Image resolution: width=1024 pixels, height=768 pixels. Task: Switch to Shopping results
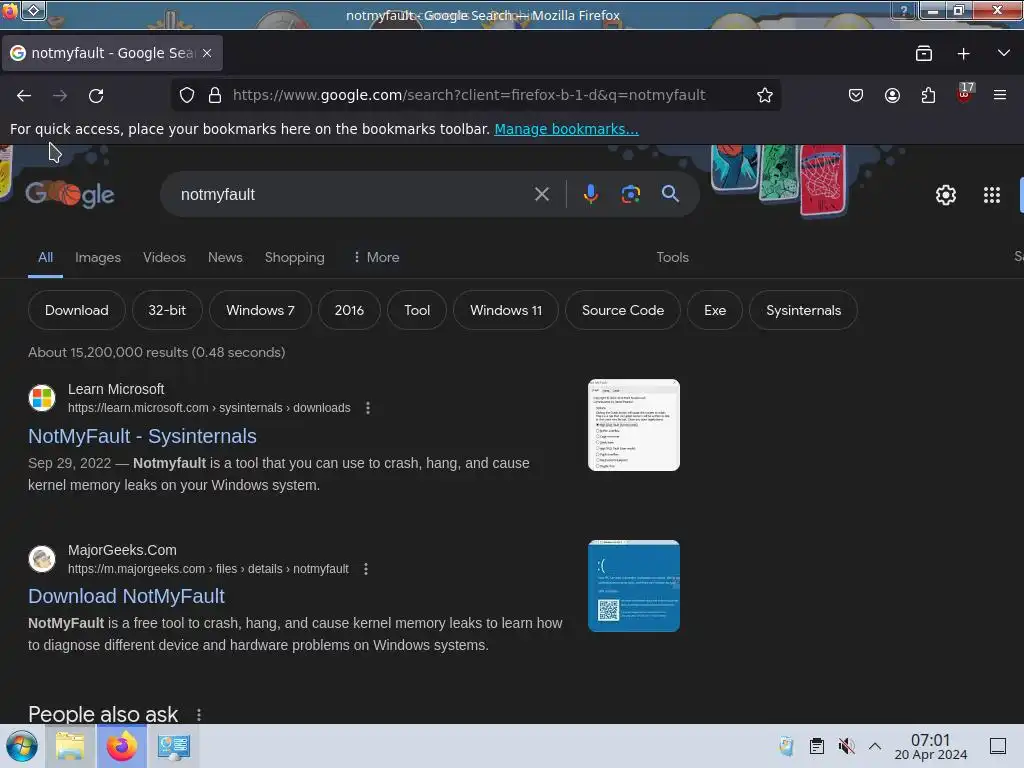[295, 257]
